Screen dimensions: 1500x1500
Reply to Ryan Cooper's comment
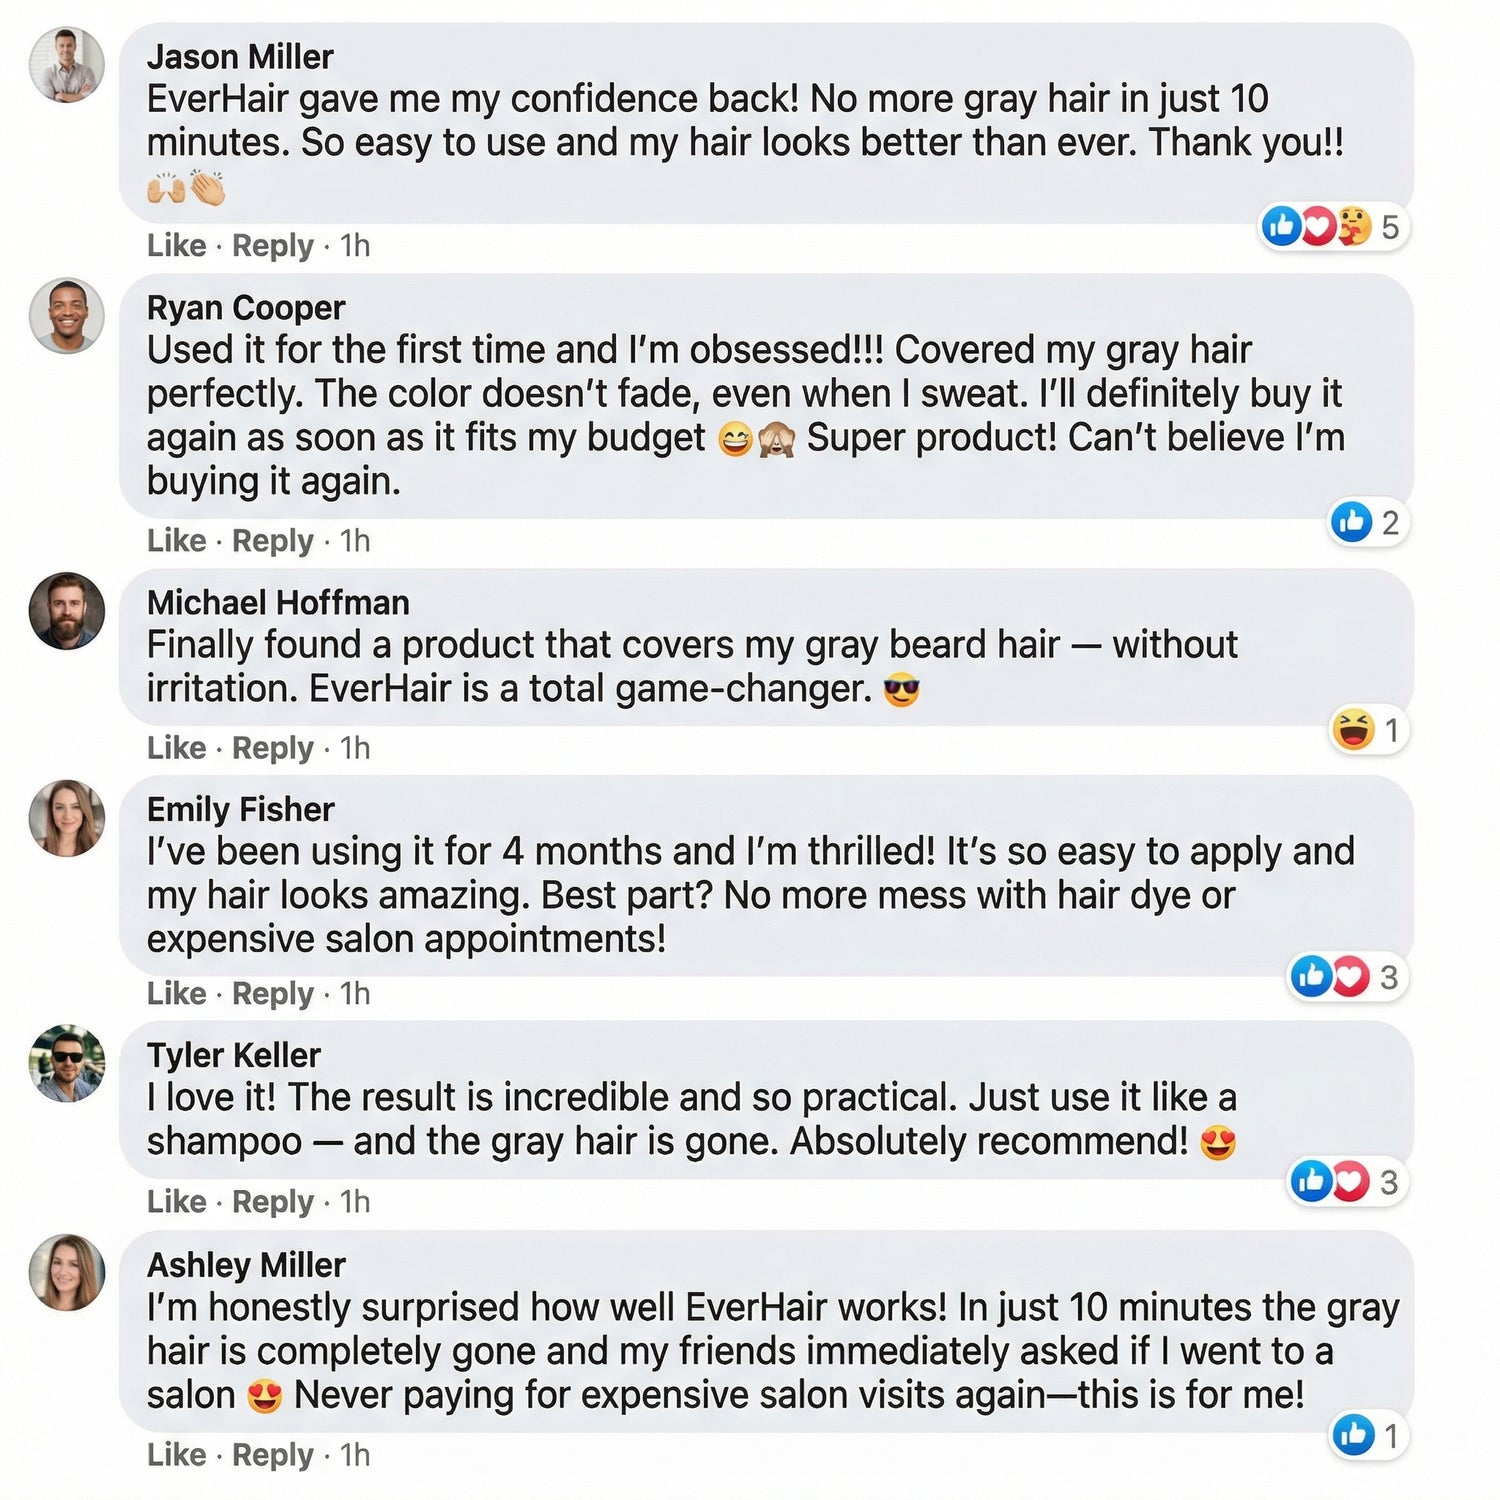[x=272, y=541]
